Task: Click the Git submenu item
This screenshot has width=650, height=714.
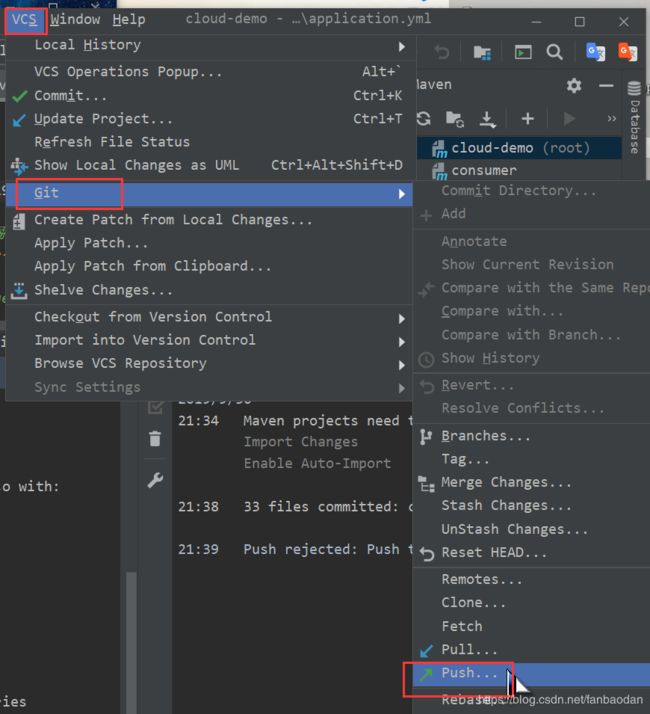Action: click(209, 194)
